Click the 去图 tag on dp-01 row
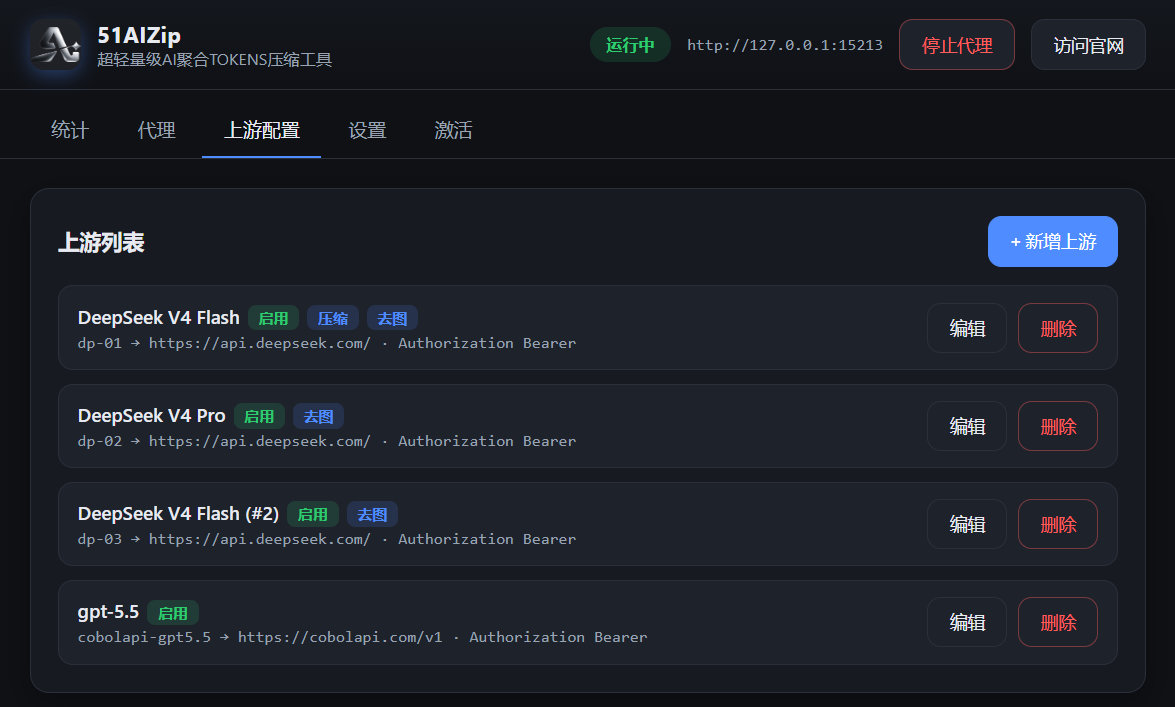Image resolution: width=1175 pixels, height=707 pixels. click(392, 319)
